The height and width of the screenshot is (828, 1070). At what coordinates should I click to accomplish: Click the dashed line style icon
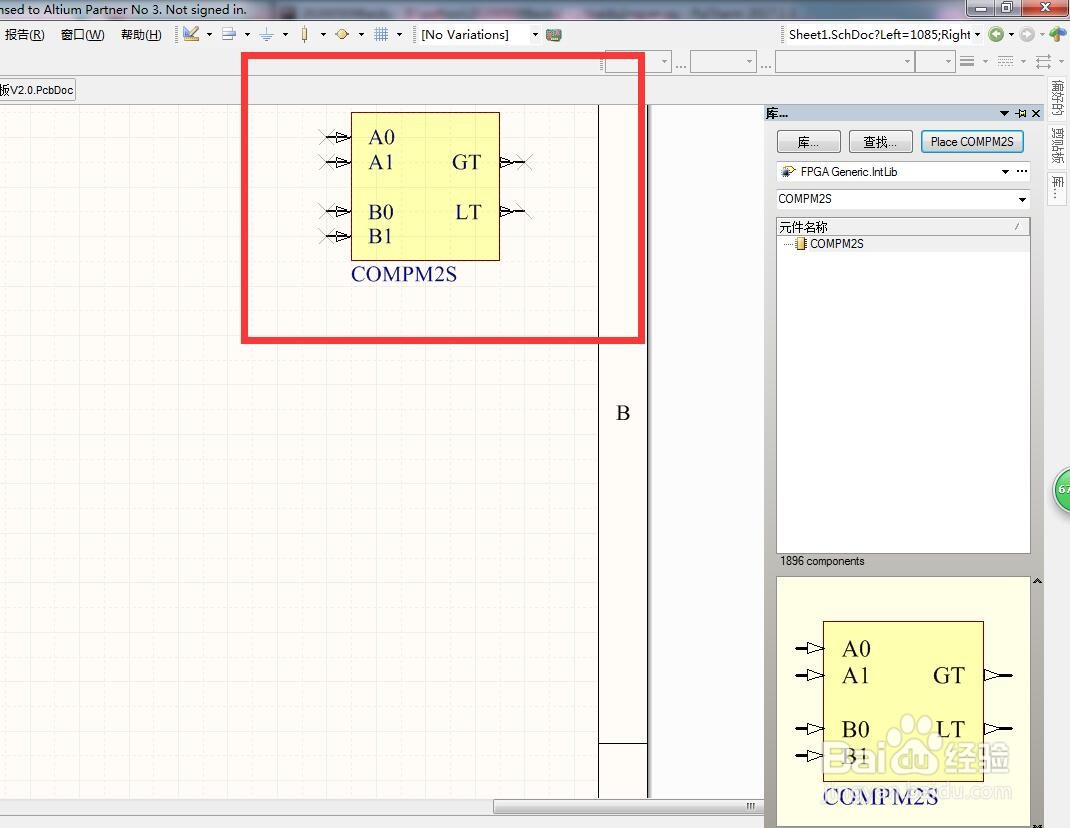[x=1005, y=61]
